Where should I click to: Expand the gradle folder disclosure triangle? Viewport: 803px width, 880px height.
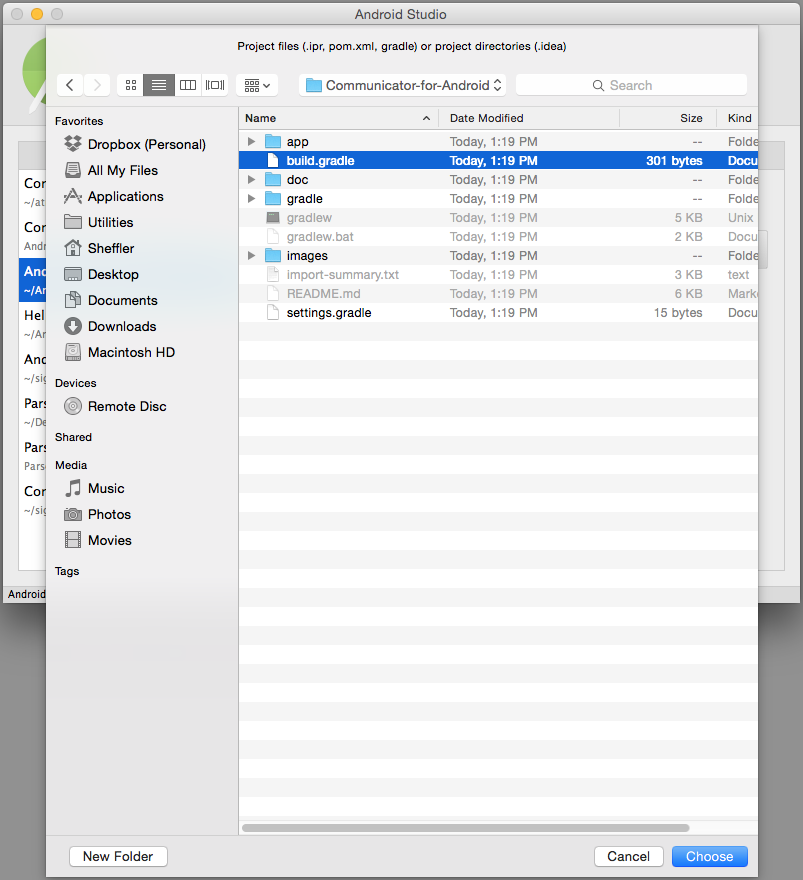pyautogui.click(x=251, y=199)
